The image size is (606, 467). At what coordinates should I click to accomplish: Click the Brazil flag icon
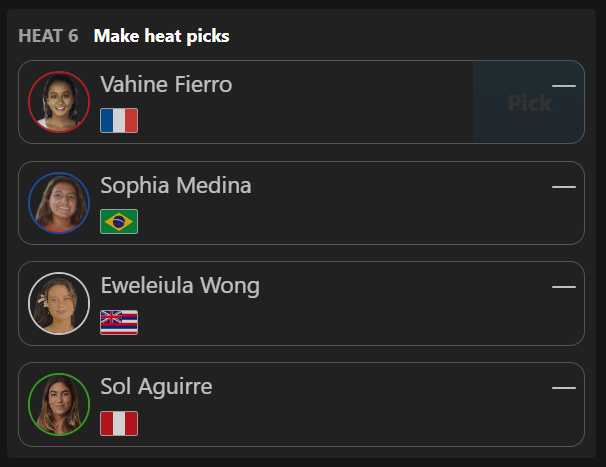(119, 222)
